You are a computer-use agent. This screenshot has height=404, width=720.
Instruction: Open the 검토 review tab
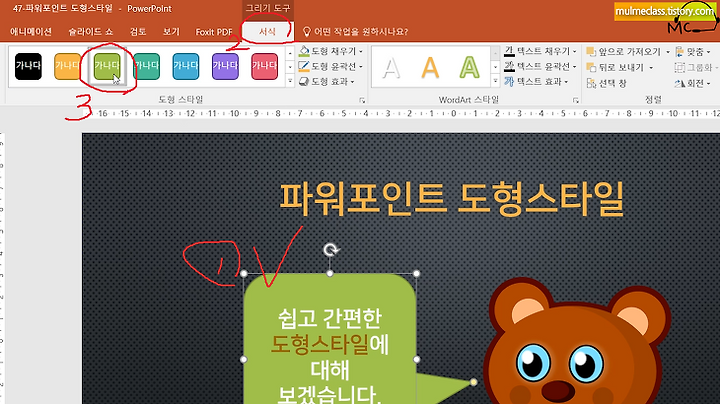coord(138,32)
